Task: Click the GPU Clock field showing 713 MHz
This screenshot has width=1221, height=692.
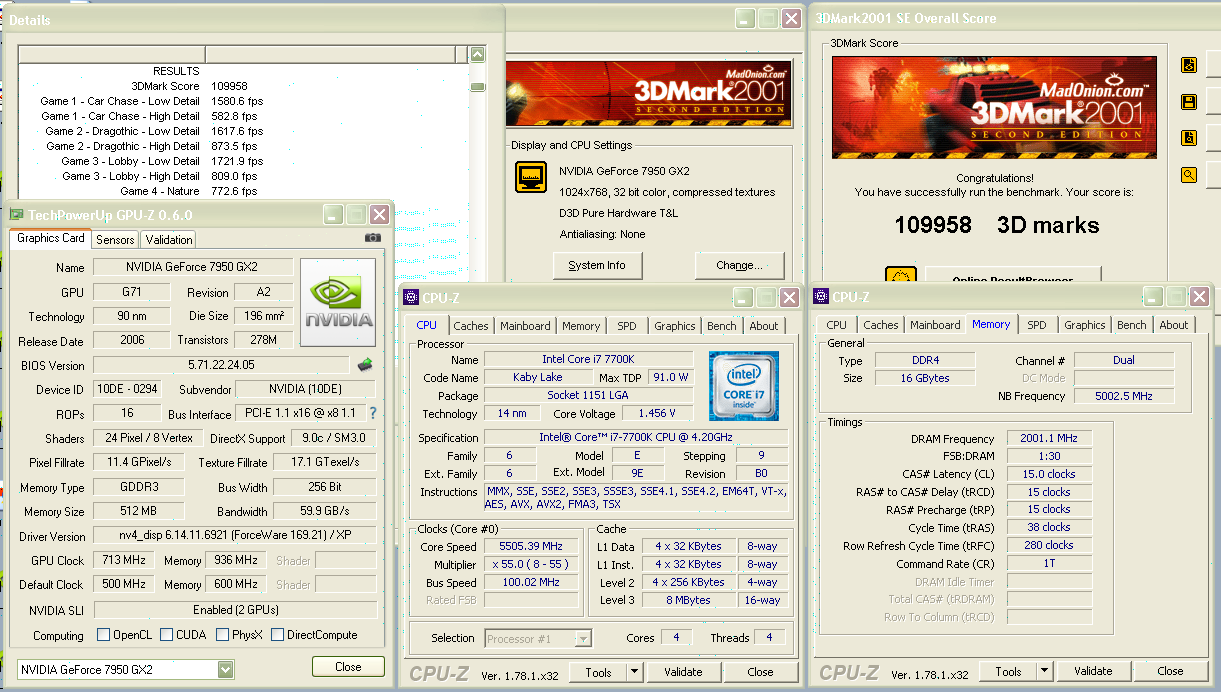Action: click(124, 560)
